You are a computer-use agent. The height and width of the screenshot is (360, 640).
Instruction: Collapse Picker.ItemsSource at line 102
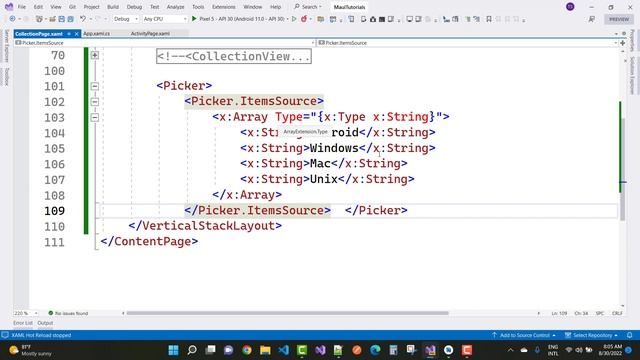click(95, 102)
